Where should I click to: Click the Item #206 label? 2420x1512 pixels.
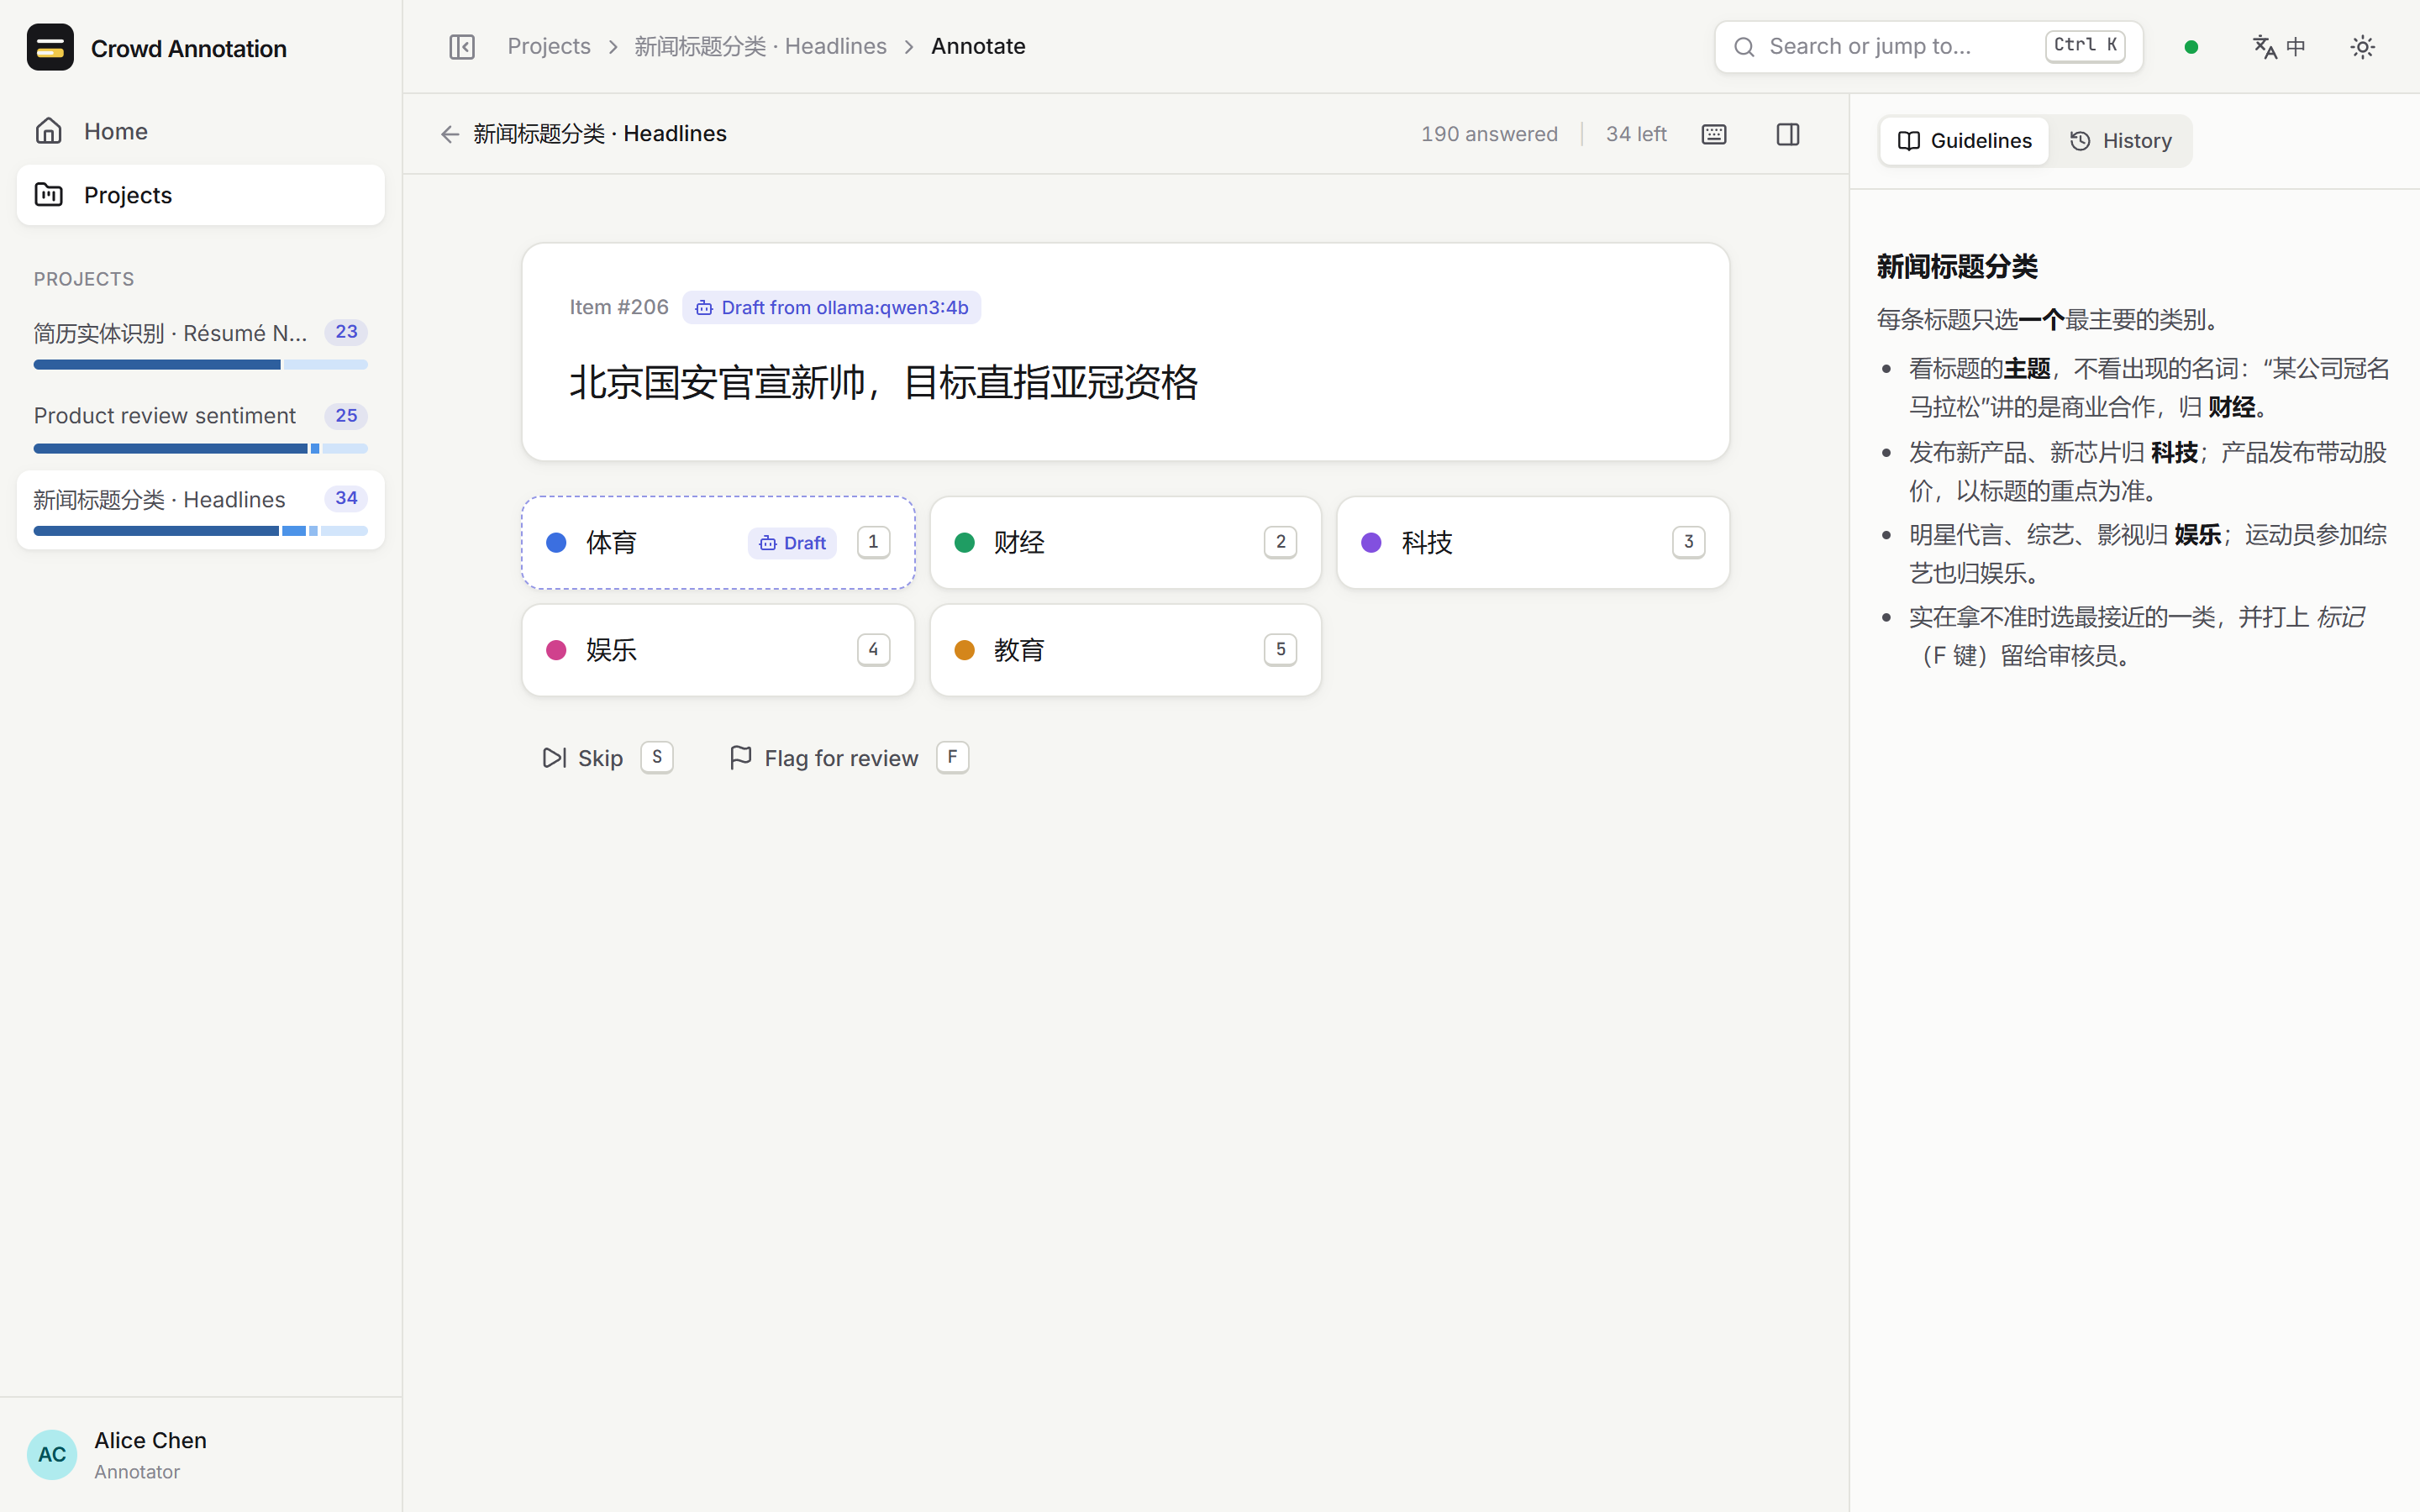619,307
